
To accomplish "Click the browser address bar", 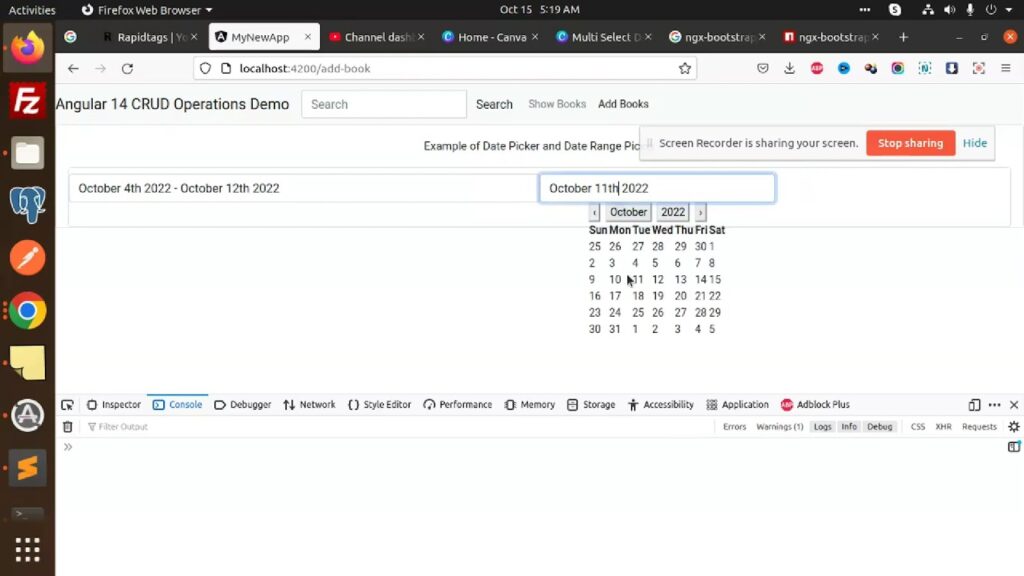I will click(444, 68).
